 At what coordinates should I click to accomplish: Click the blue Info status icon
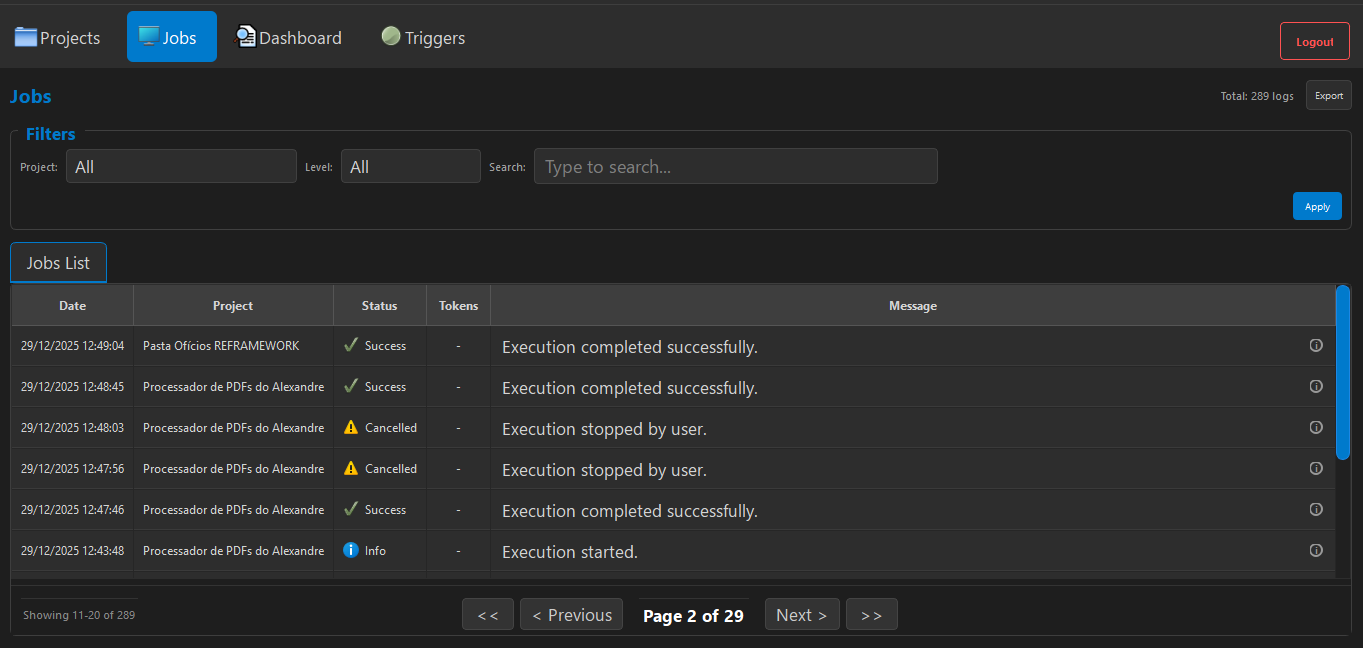(350, 550)
